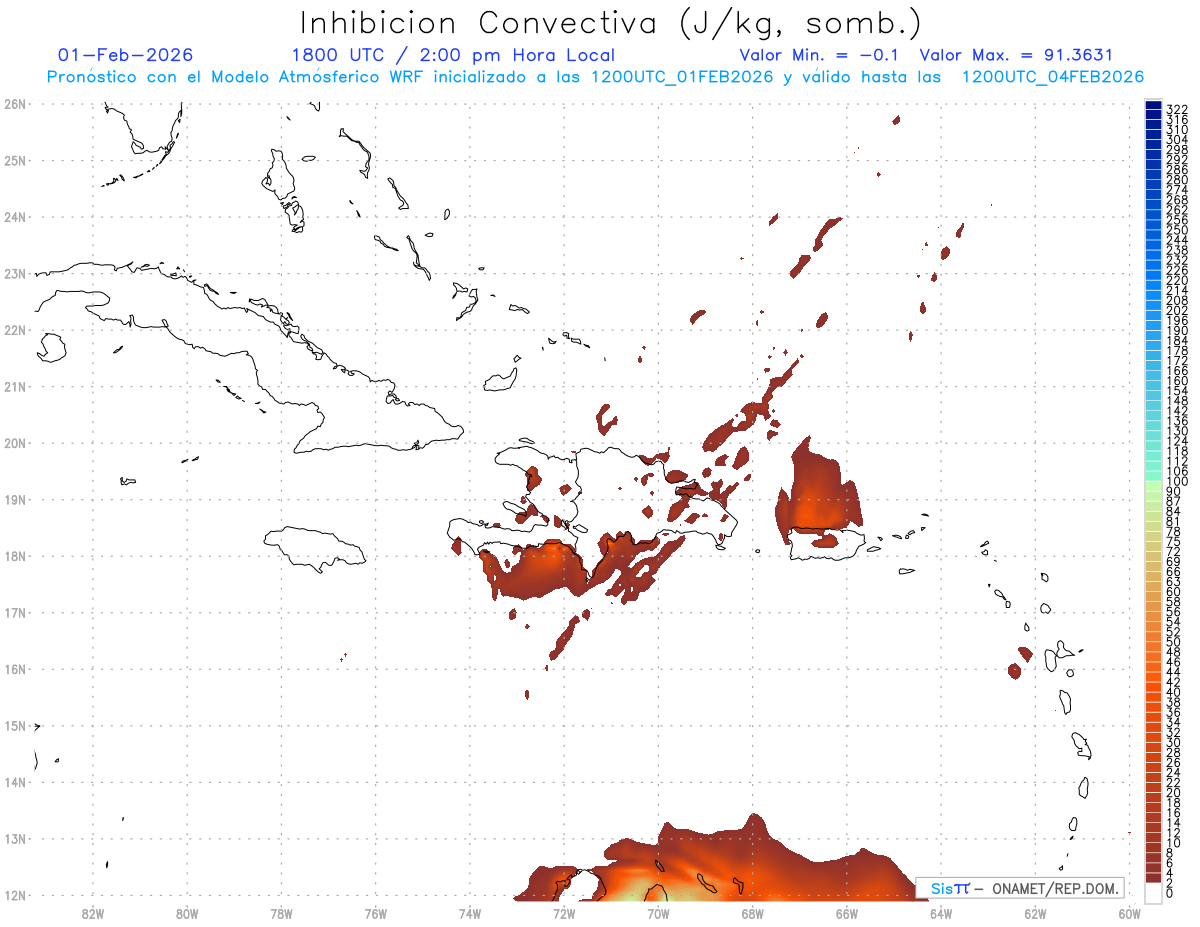
Task: Click the pale green swatch beside legend value 100
Action: point(1154,488)
